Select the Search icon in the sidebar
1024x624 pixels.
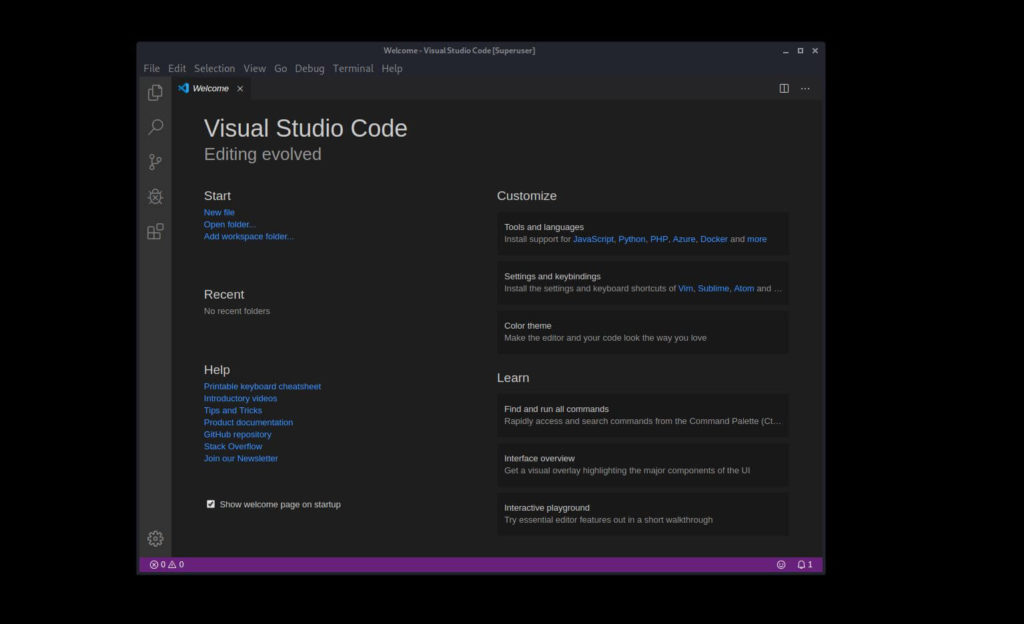pos(155,126)
